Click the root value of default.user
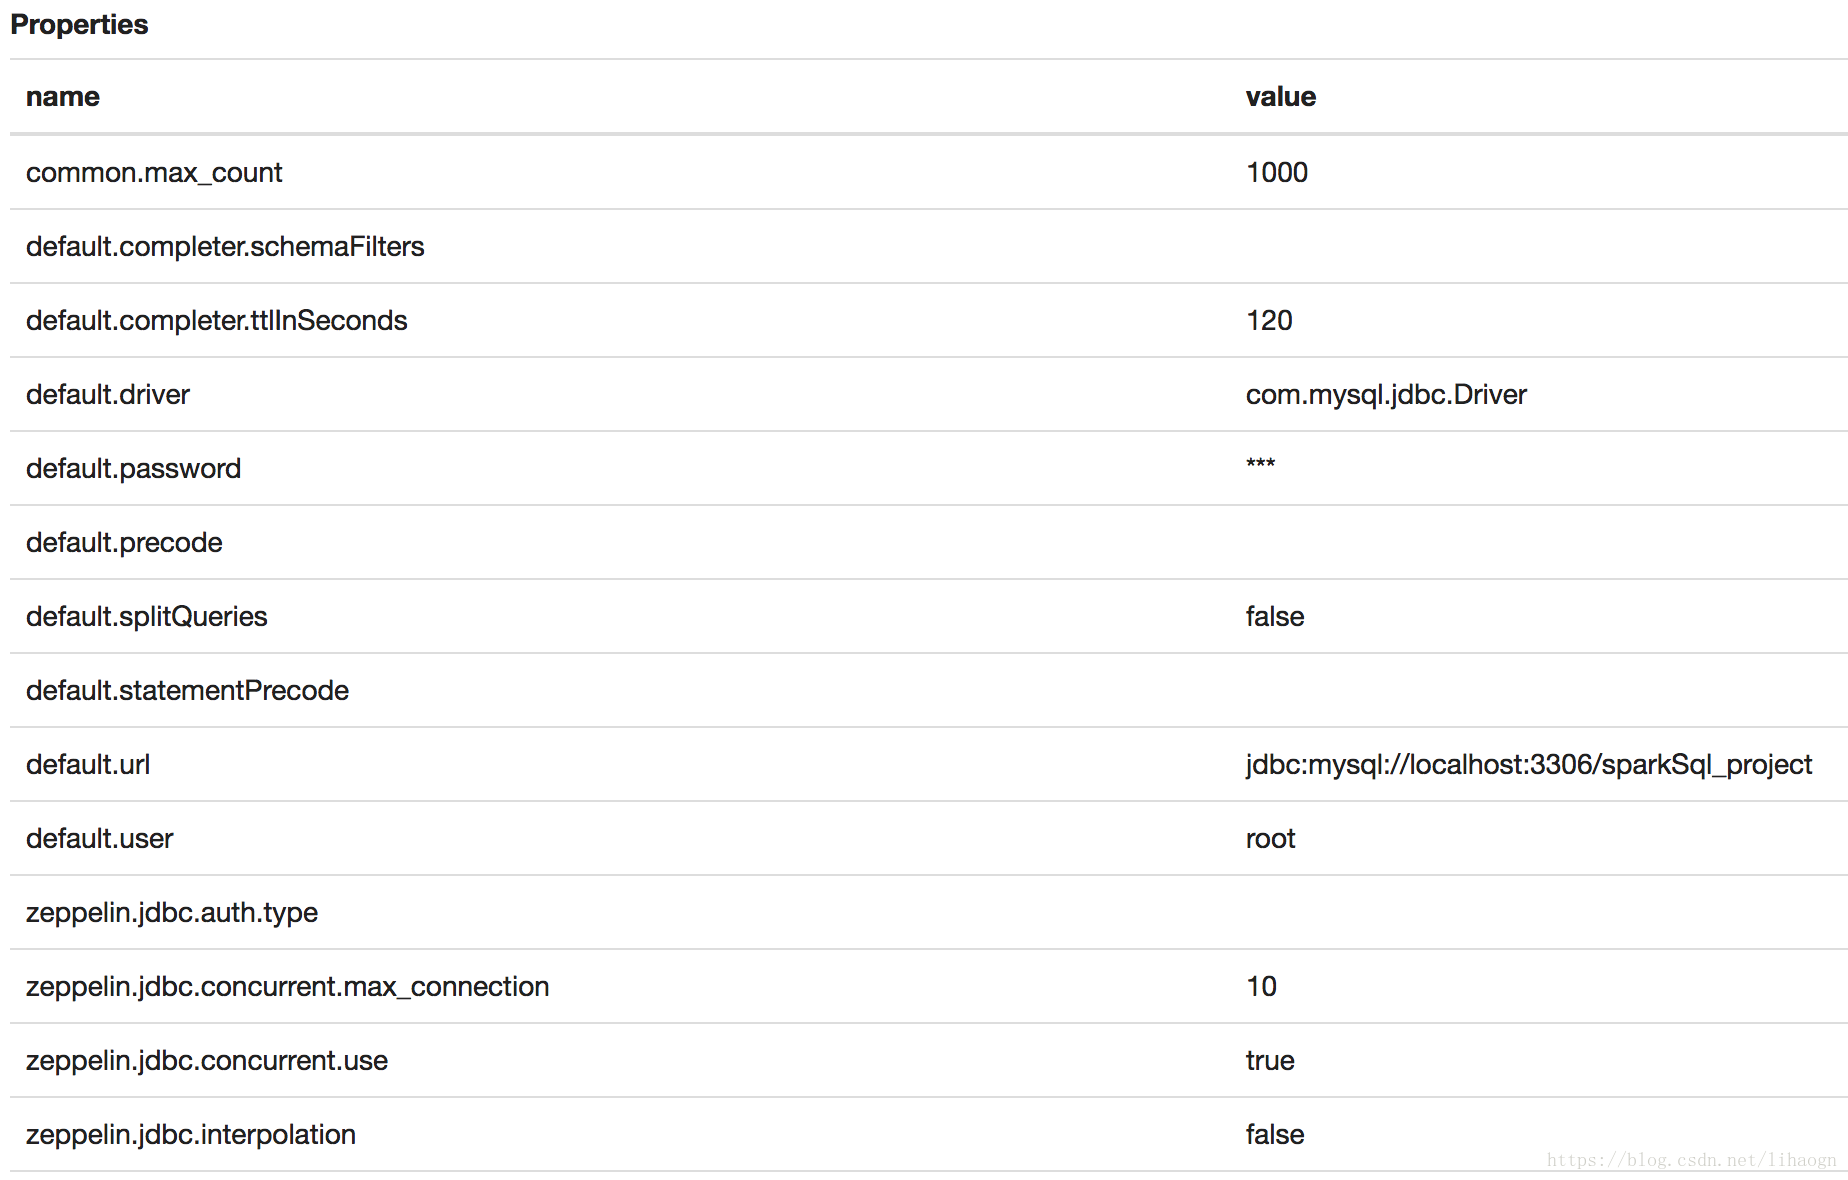The height and width of the screenshot is (1180, 1848). (x=1270, y=839)
